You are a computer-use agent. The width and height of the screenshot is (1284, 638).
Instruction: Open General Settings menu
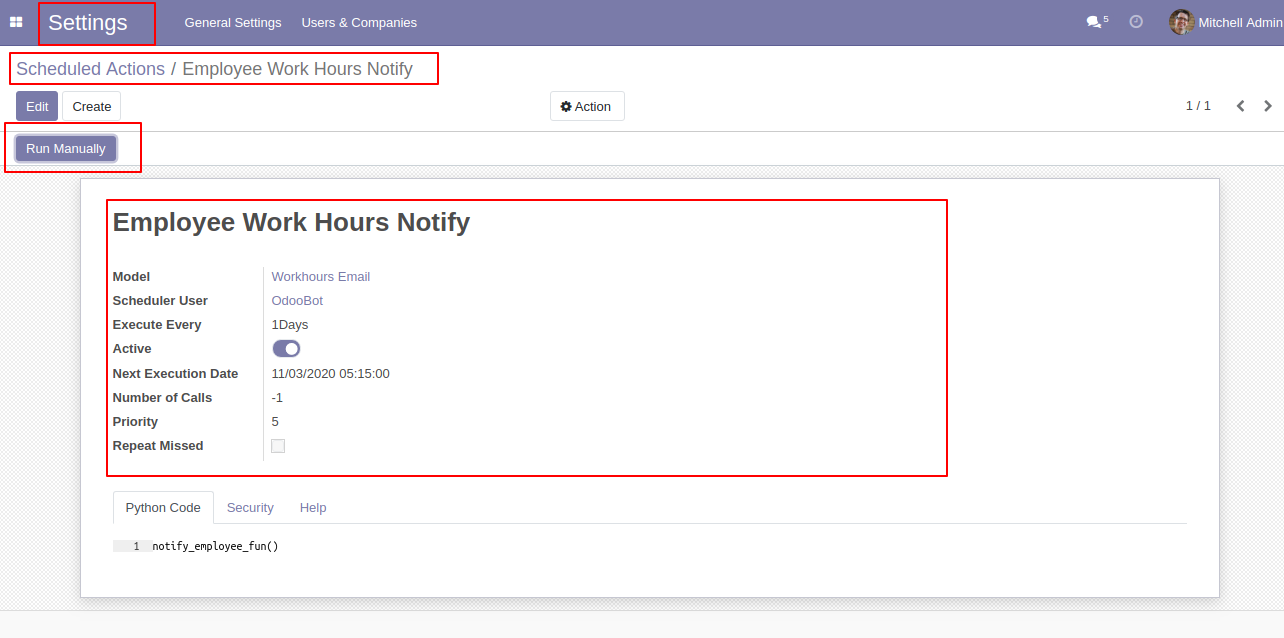pos(233,22)
